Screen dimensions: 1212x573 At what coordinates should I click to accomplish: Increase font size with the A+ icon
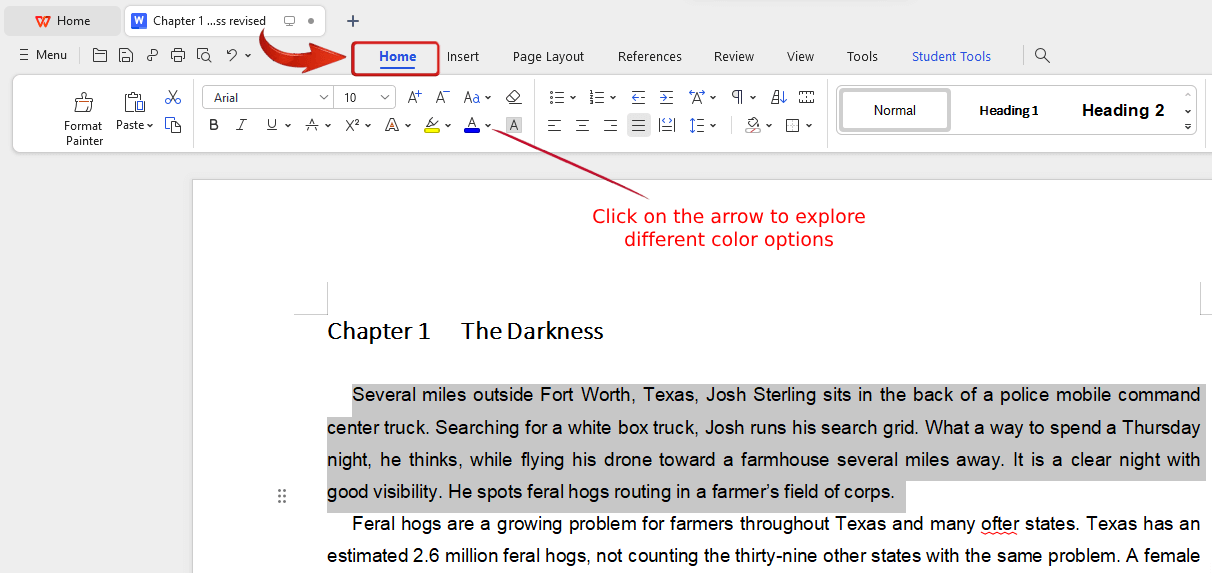point(414,97)
